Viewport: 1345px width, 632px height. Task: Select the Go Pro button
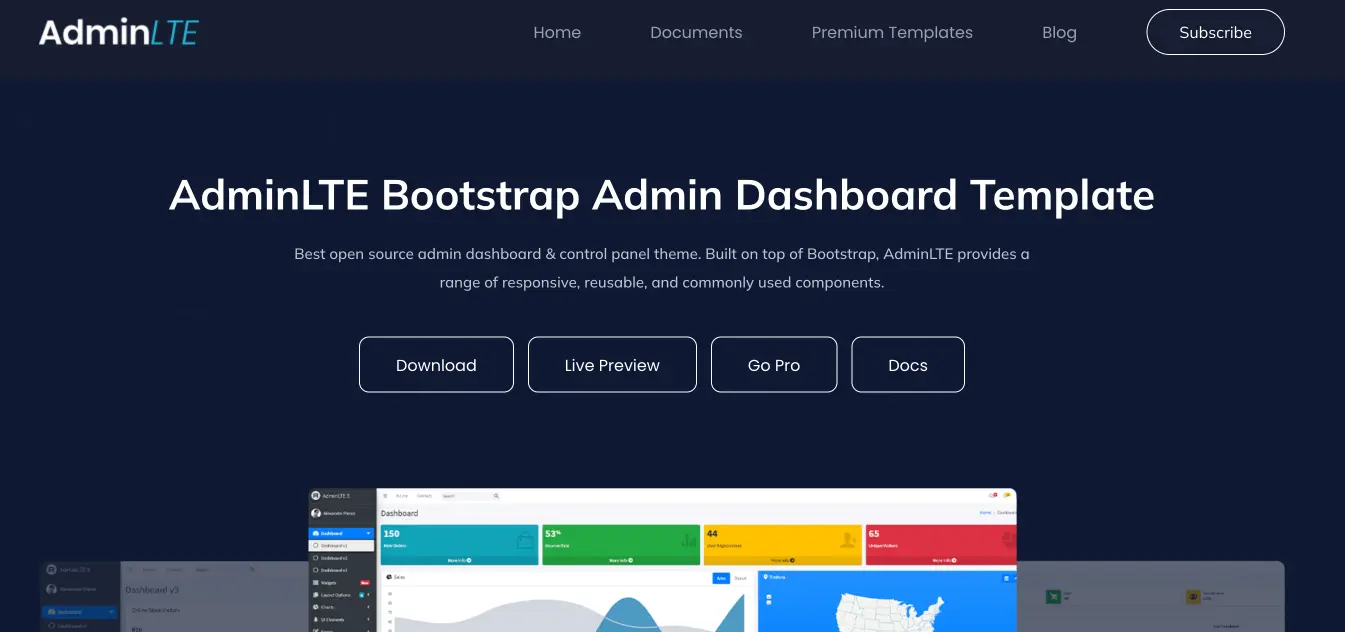(x=774, y=365)
